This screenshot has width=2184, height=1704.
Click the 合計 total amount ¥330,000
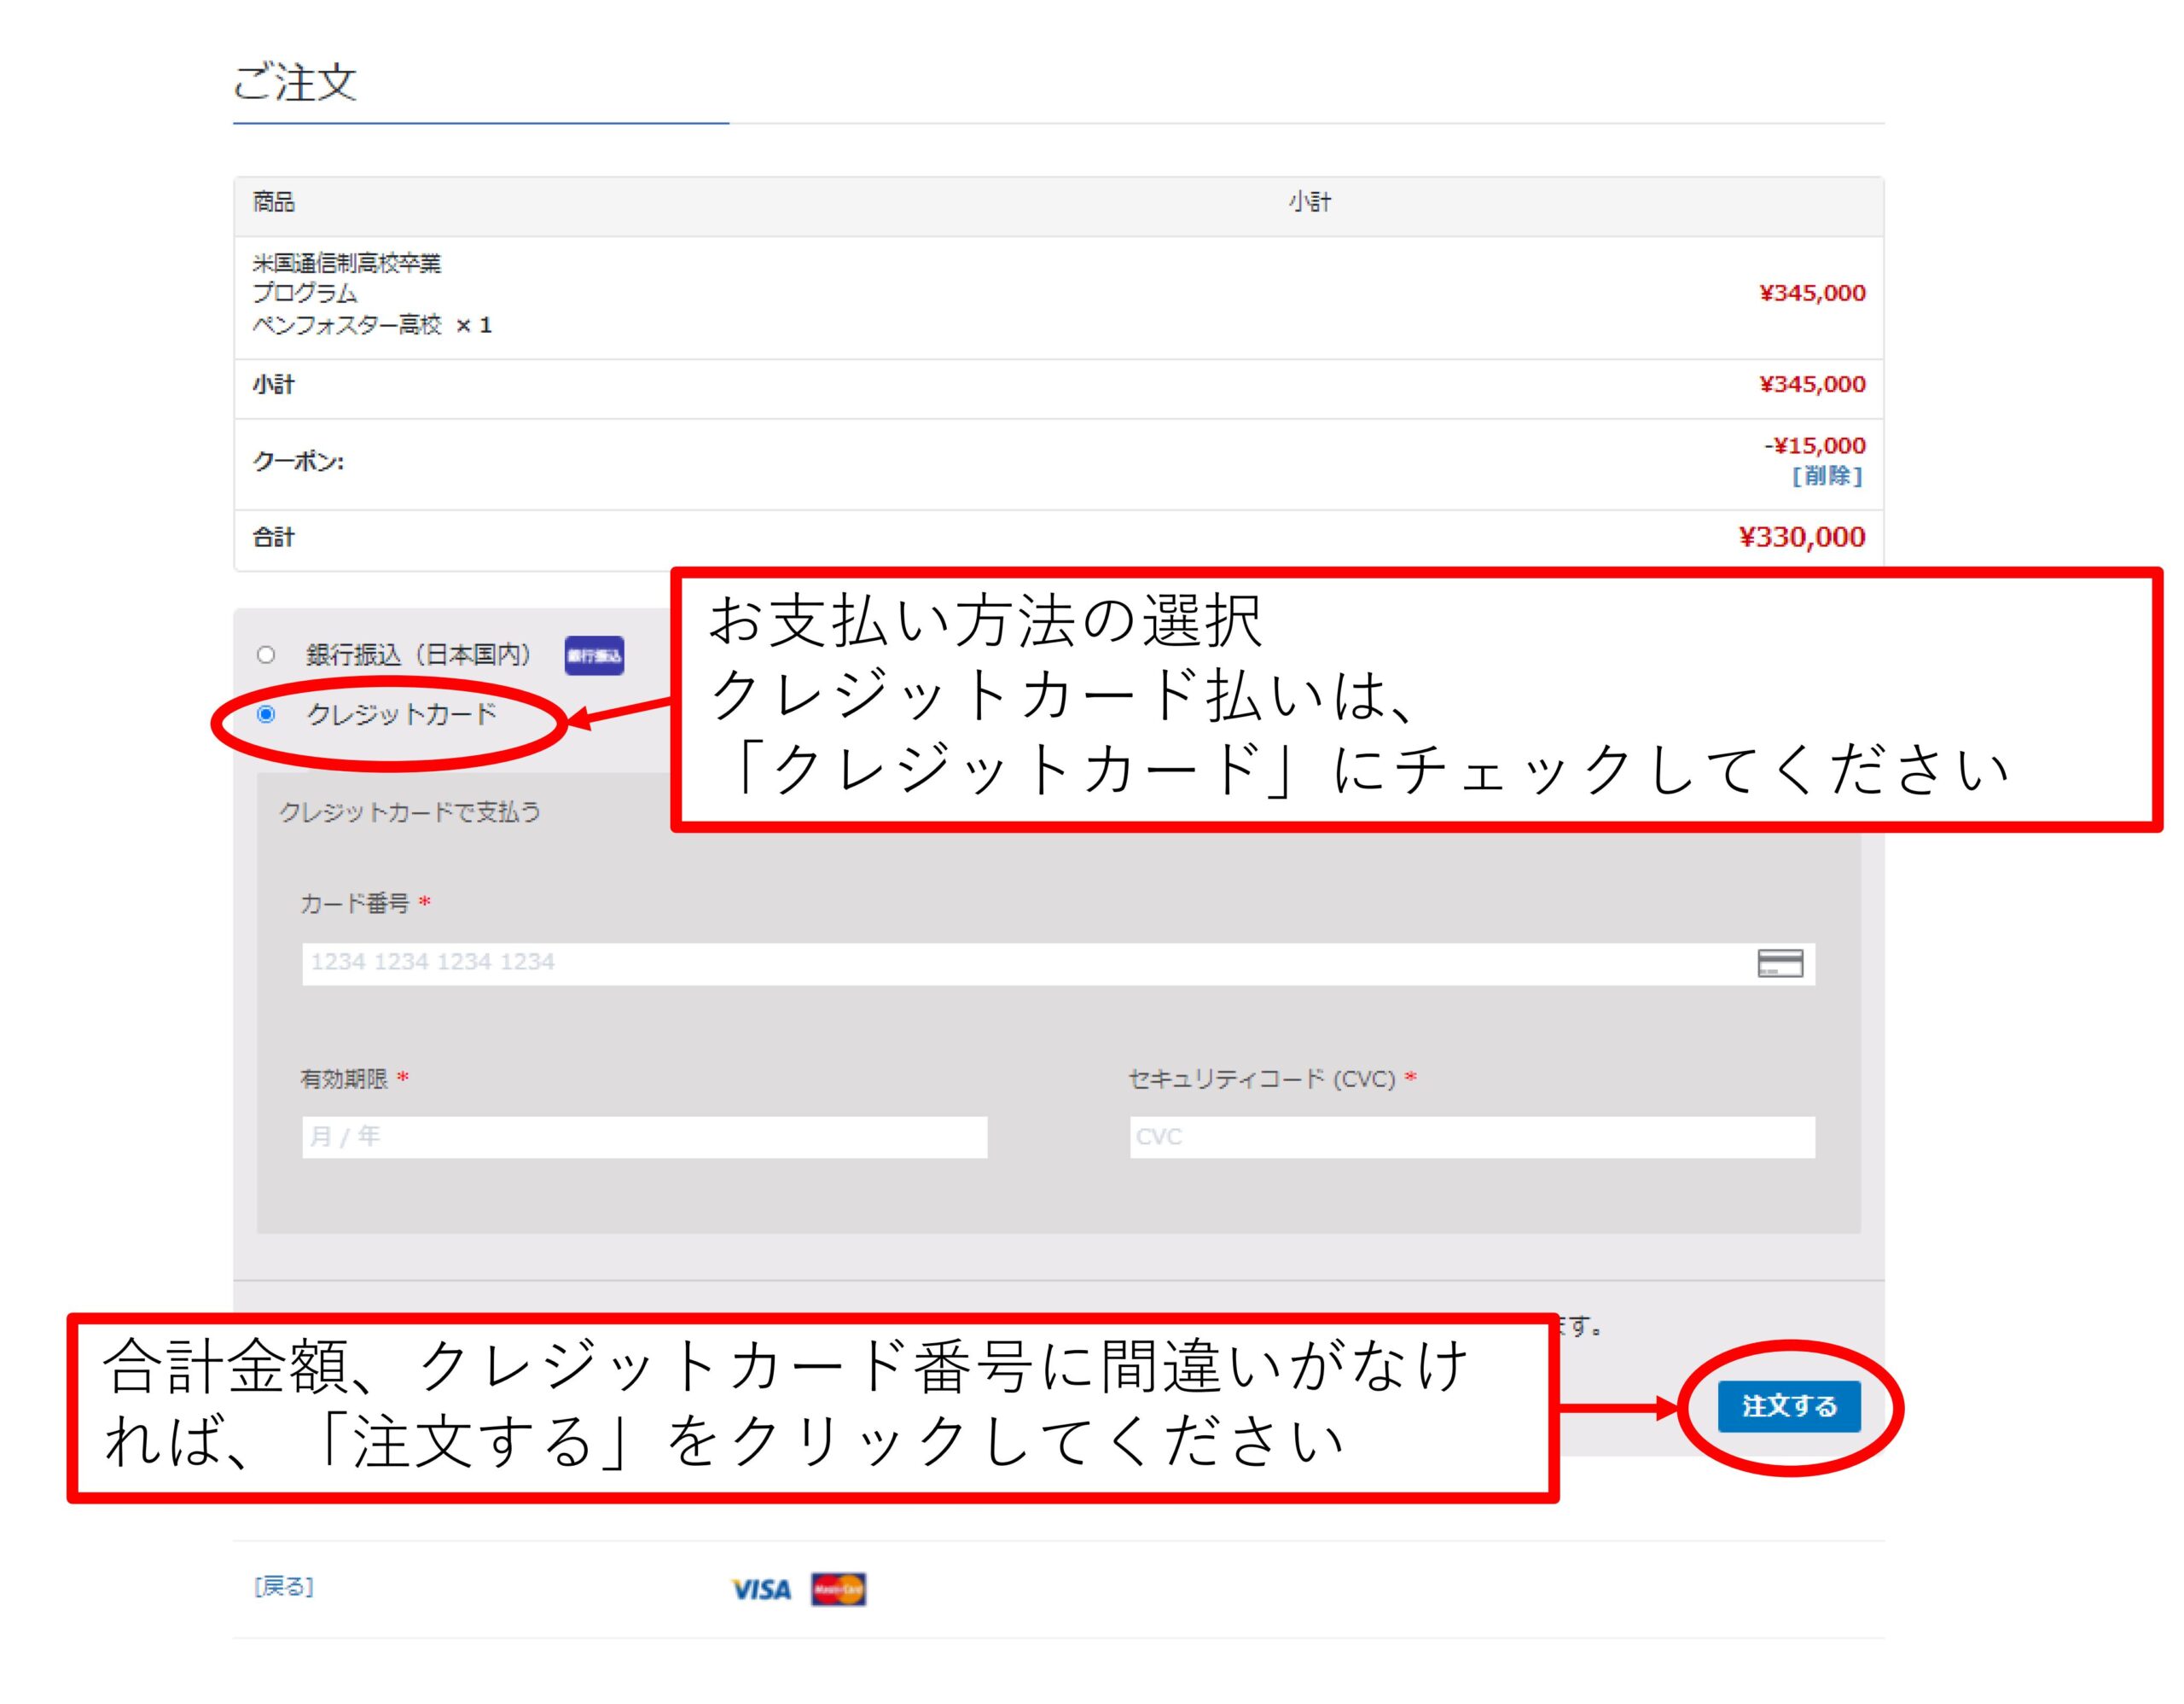click(x=1801, y=537)
